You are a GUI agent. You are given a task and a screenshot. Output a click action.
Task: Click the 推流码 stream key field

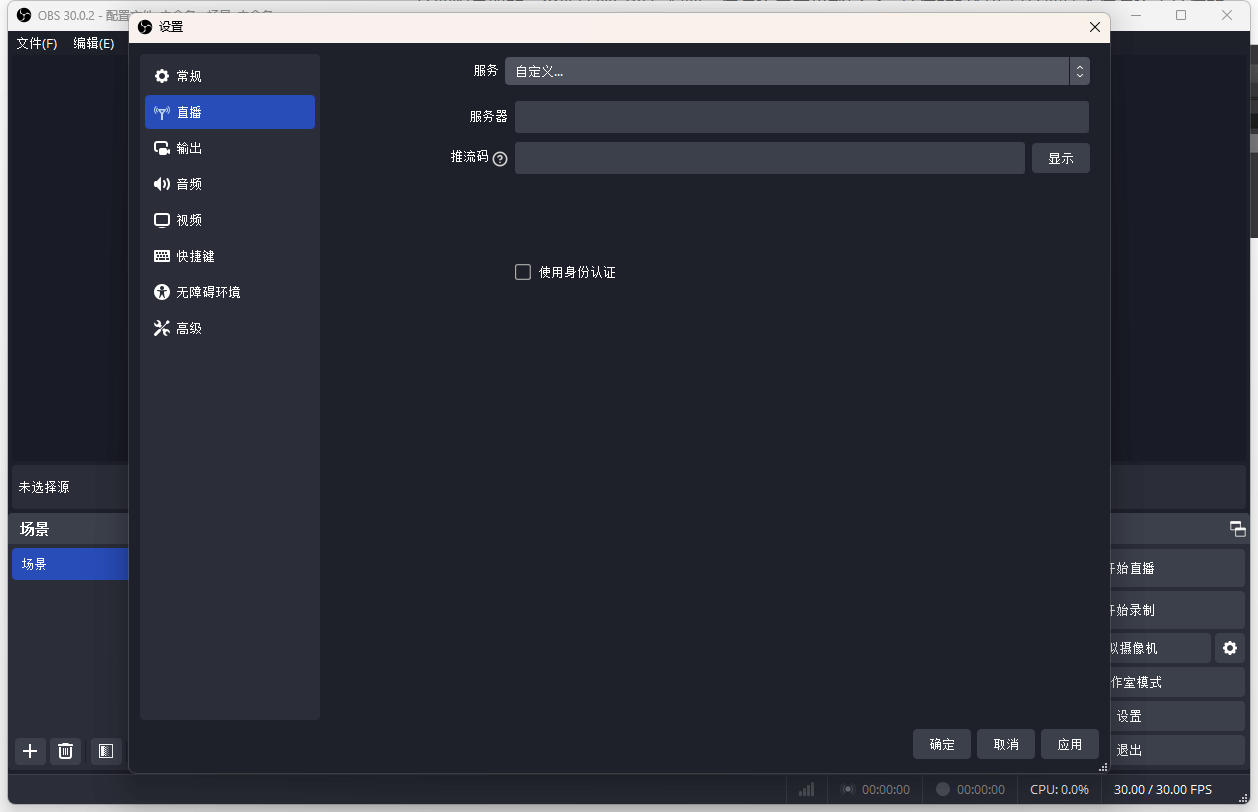[x=769, y=158]
